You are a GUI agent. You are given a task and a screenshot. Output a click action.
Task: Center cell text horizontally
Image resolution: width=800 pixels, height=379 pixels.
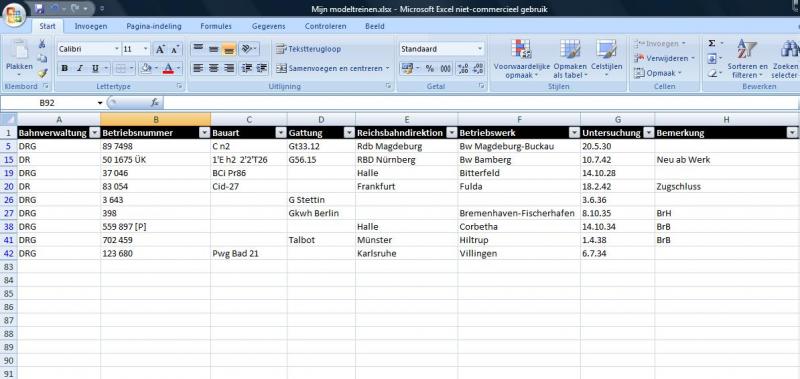214,68
